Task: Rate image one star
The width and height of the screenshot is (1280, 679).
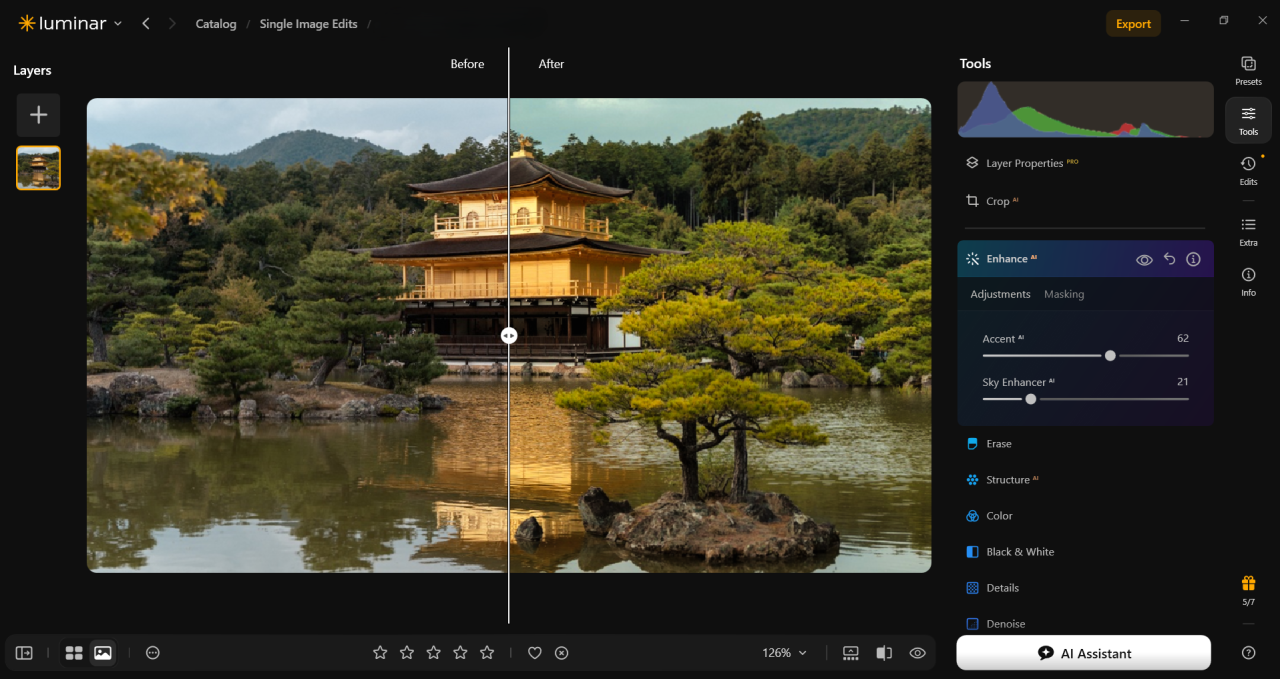Action: tap(380, 653)
